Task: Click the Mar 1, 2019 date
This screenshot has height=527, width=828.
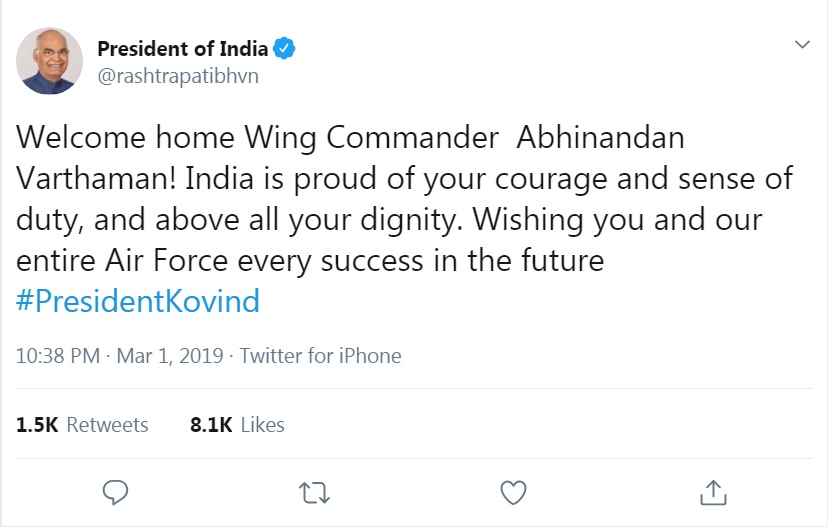Action: [x=170, y=356]
